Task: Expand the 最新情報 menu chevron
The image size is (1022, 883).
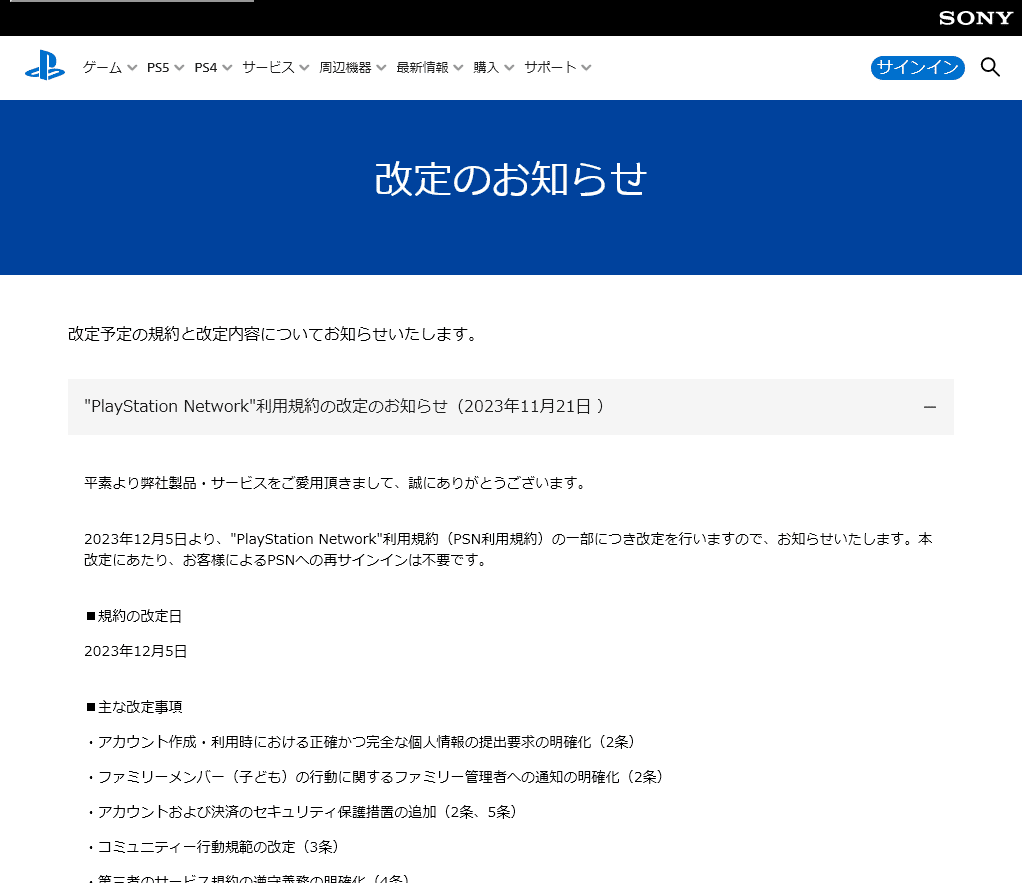Action: (458, 68)
